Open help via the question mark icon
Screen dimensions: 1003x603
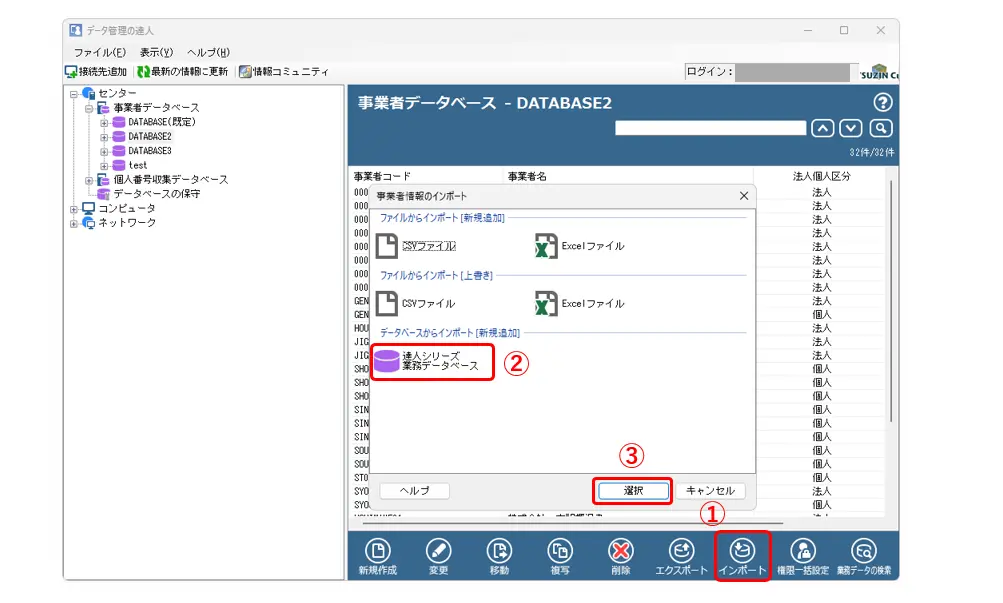[x=883, y=102]
